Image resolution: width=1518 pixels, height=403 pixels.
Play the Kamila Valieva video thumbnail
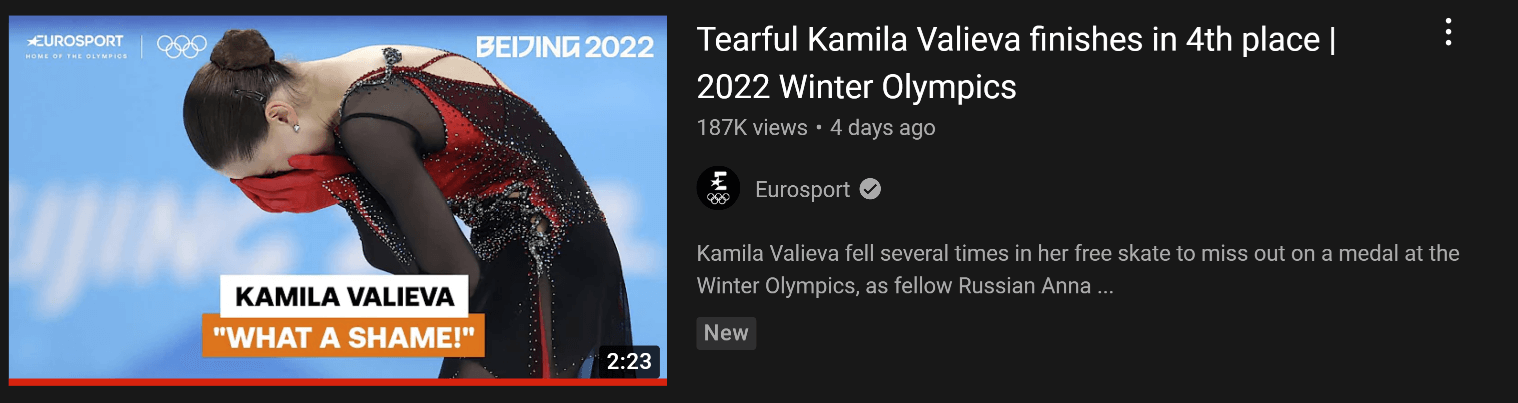[338, 199]
